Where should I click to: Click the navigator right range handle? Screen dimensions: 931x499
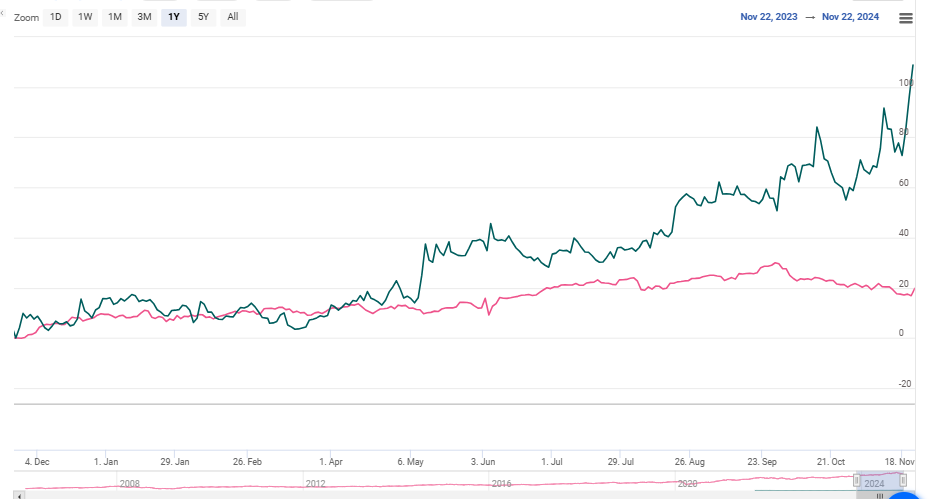click(902, 480)
